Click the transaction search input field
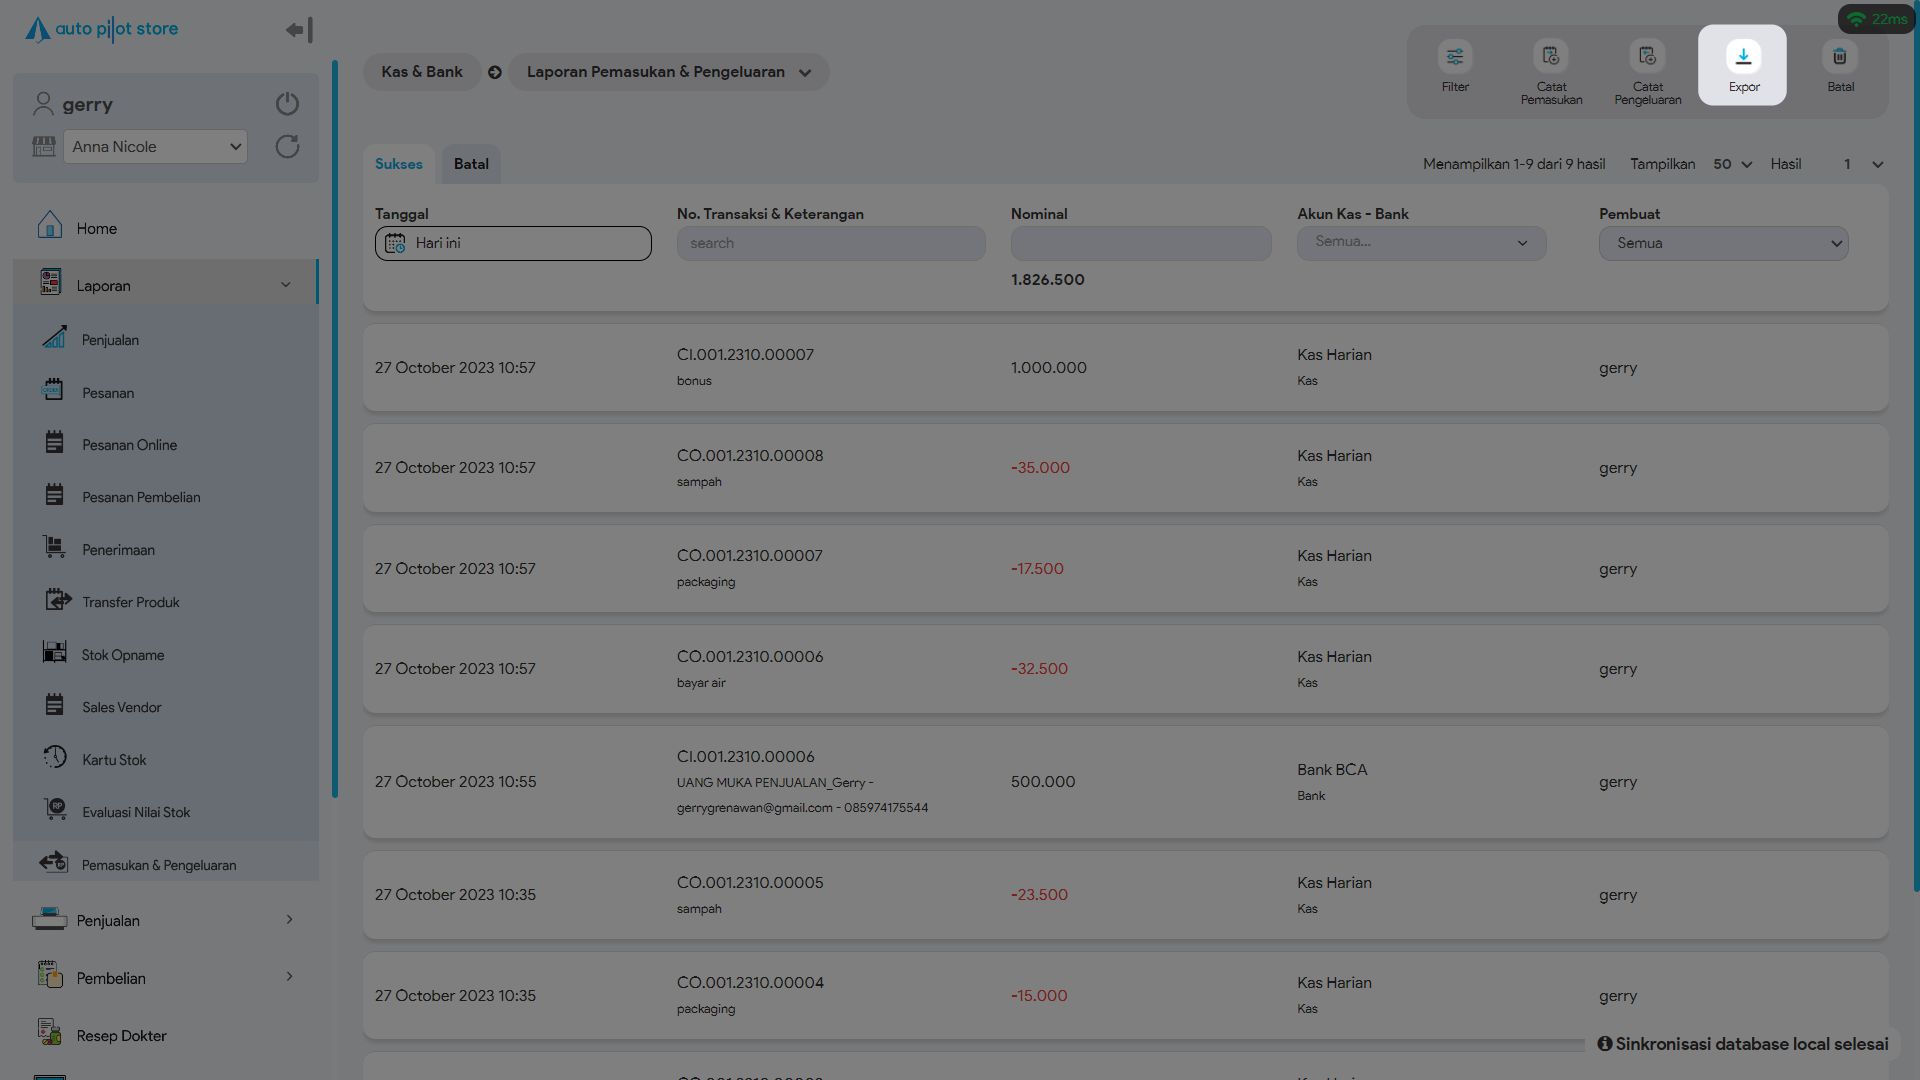Screen dimensions: 1920x1080 [830, 243]
